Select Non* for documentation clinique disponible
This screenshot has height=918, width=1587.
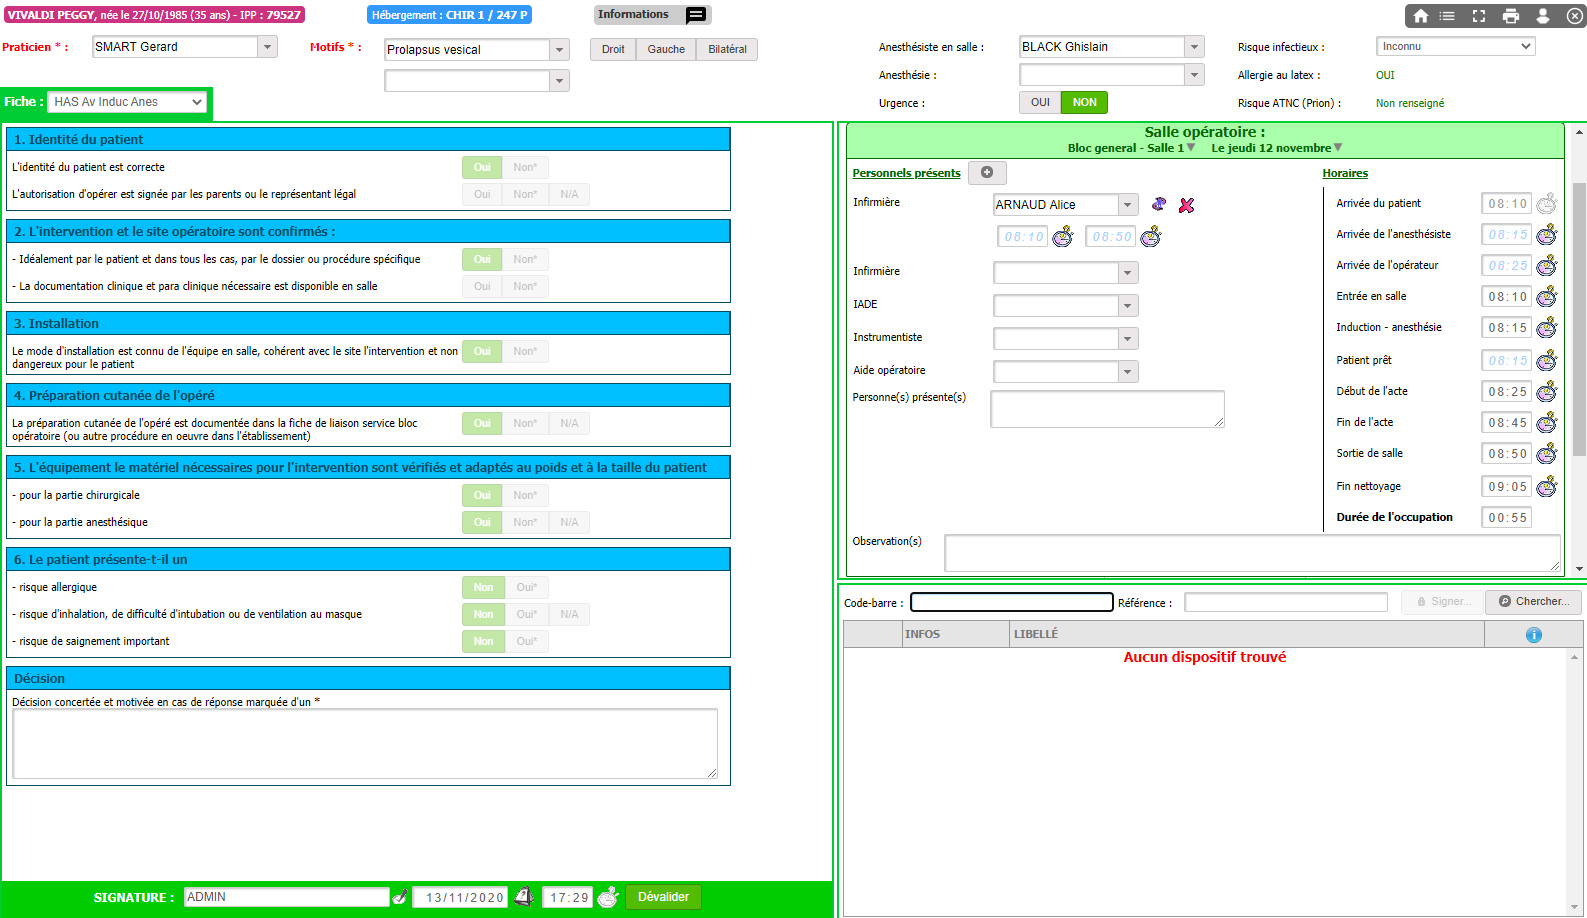click(x=525, y=286)
